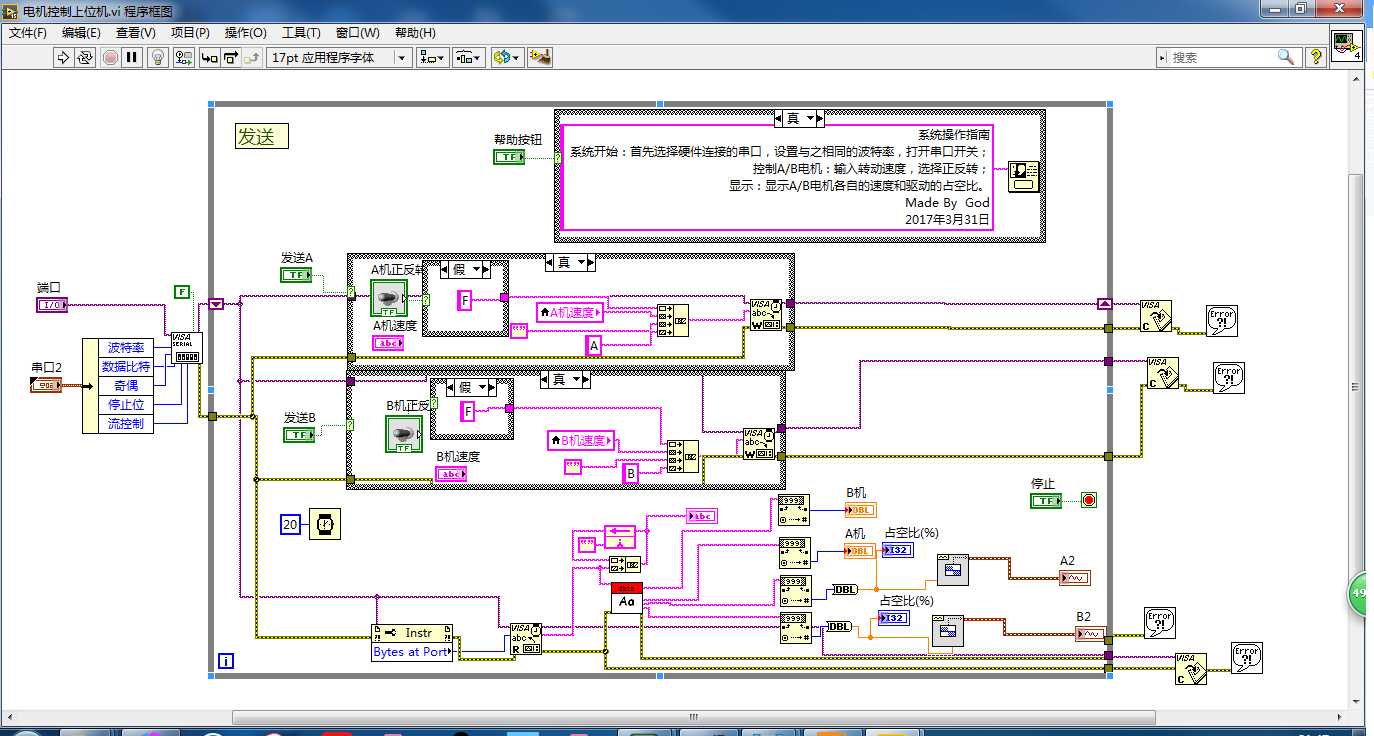The width and height of the screenshot is (1374, 736).
Task: Select the Wait (ms) wristwatch node
Action: click(x=324, y=523)
